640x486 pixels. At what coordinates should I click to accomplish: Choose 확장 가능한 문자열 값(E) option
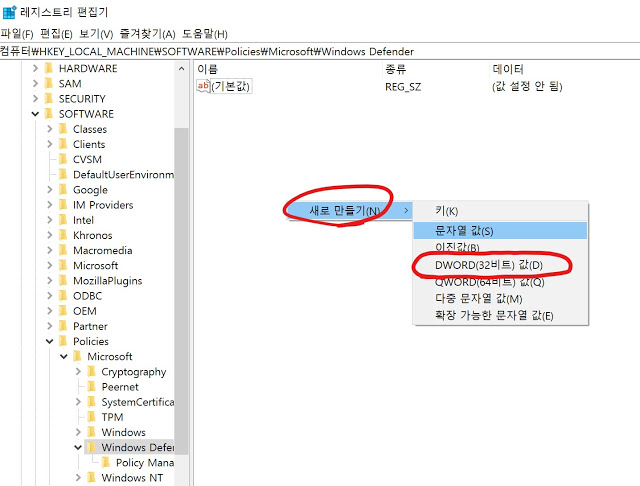(500, 315)
